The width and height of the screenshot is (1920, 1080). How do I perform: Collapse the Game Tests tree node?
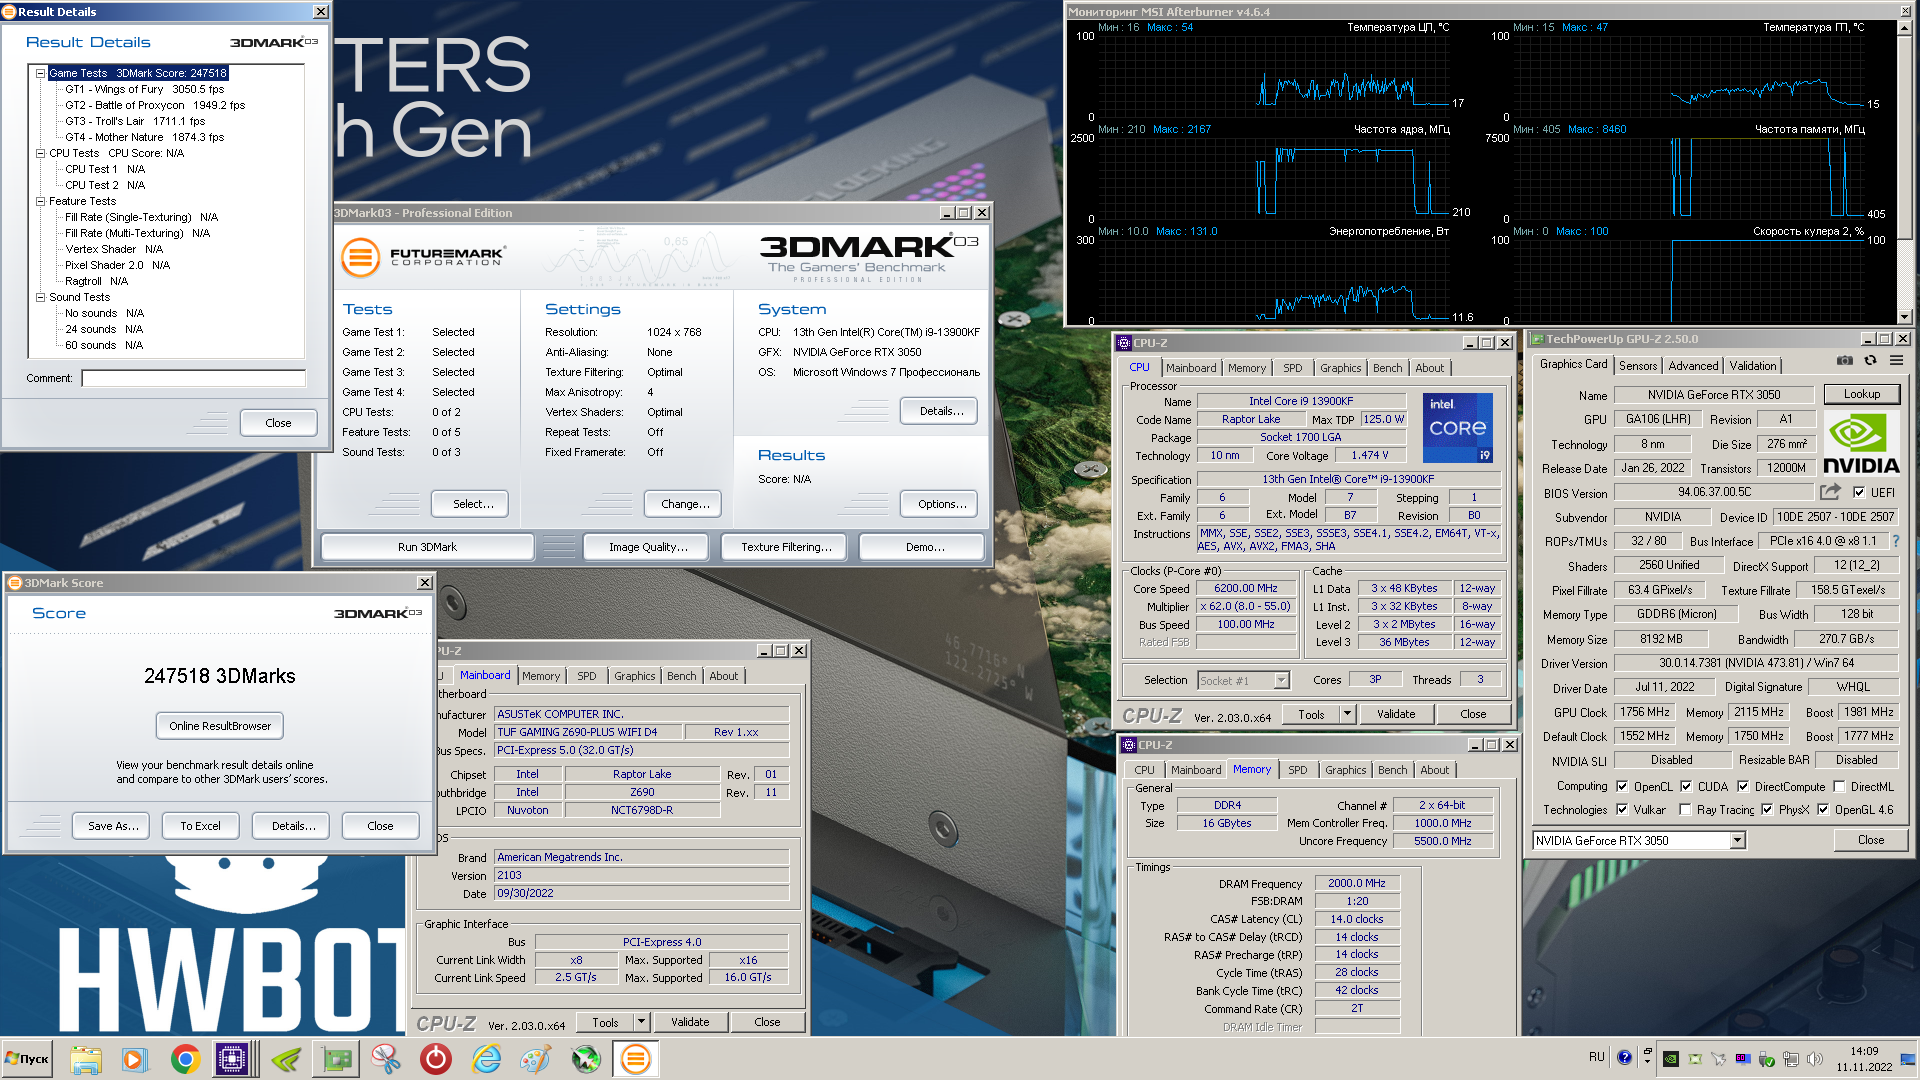(x=41, y=73)
